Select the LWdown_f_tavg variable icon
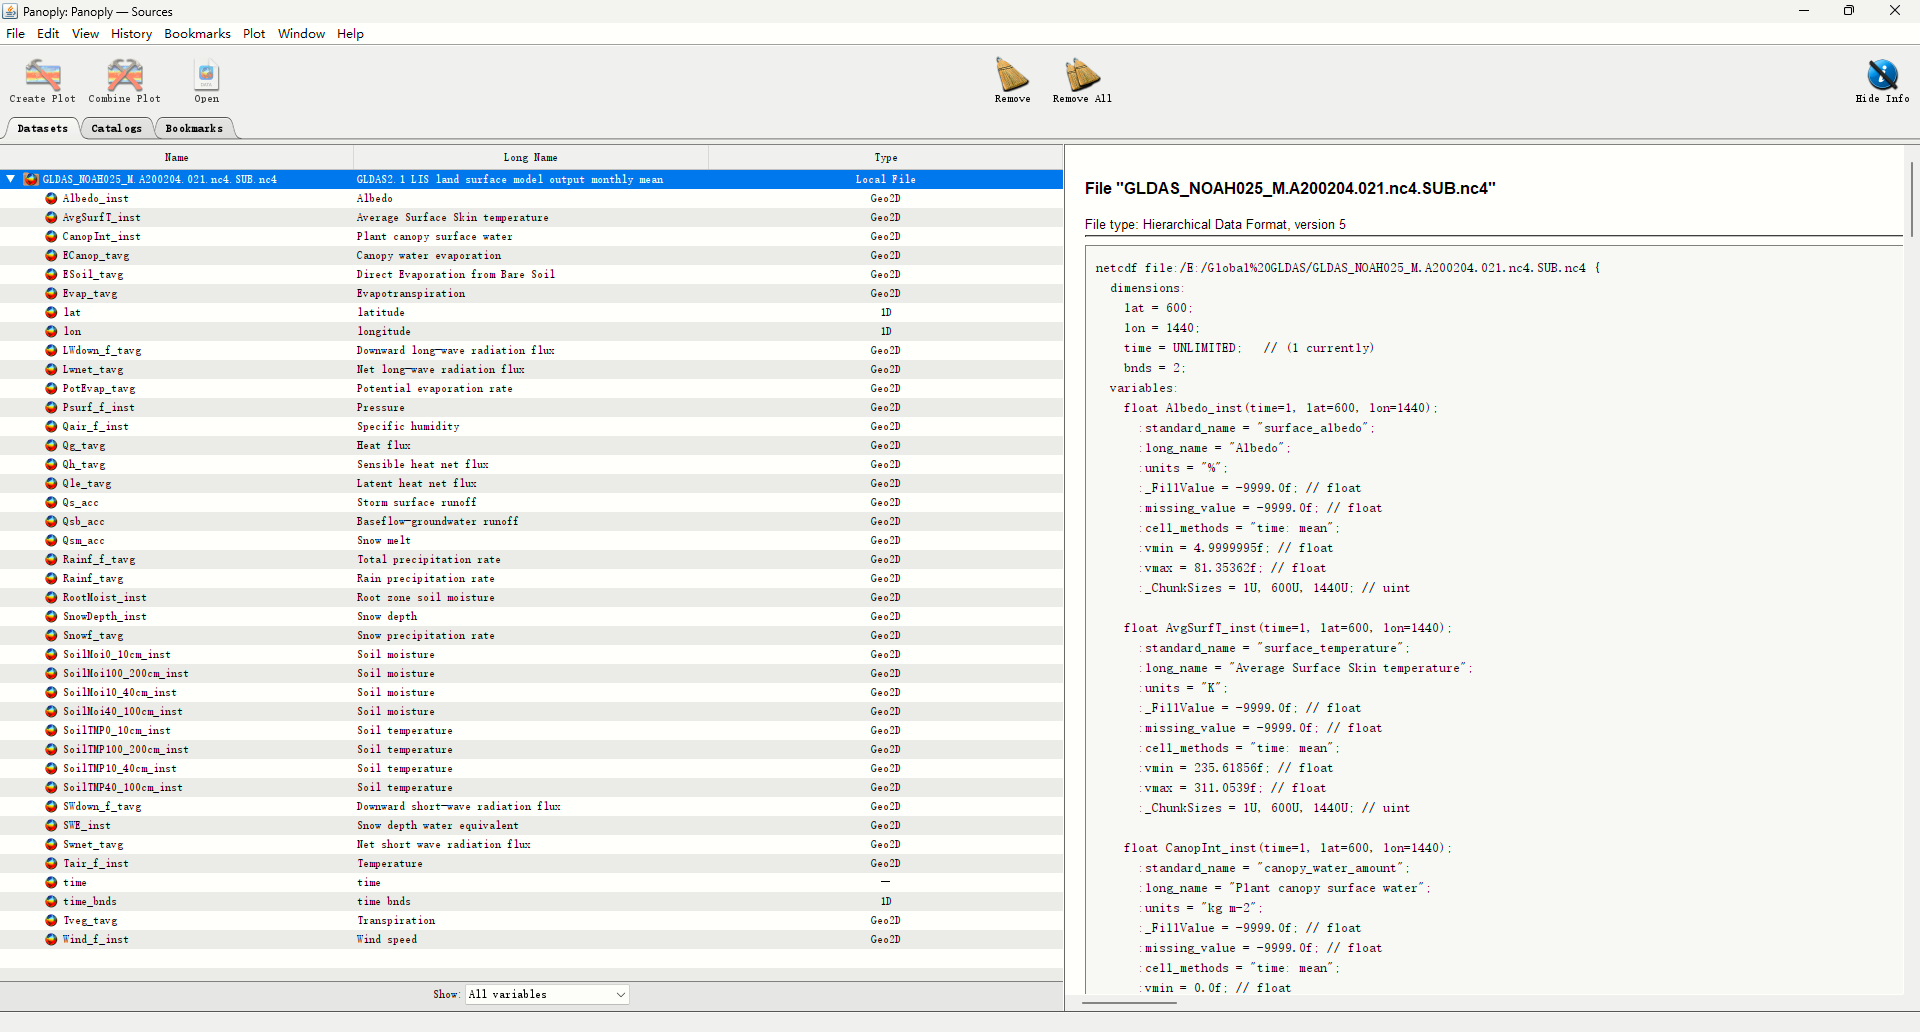Viewport: 1920px width, 1032px height. 51,350
